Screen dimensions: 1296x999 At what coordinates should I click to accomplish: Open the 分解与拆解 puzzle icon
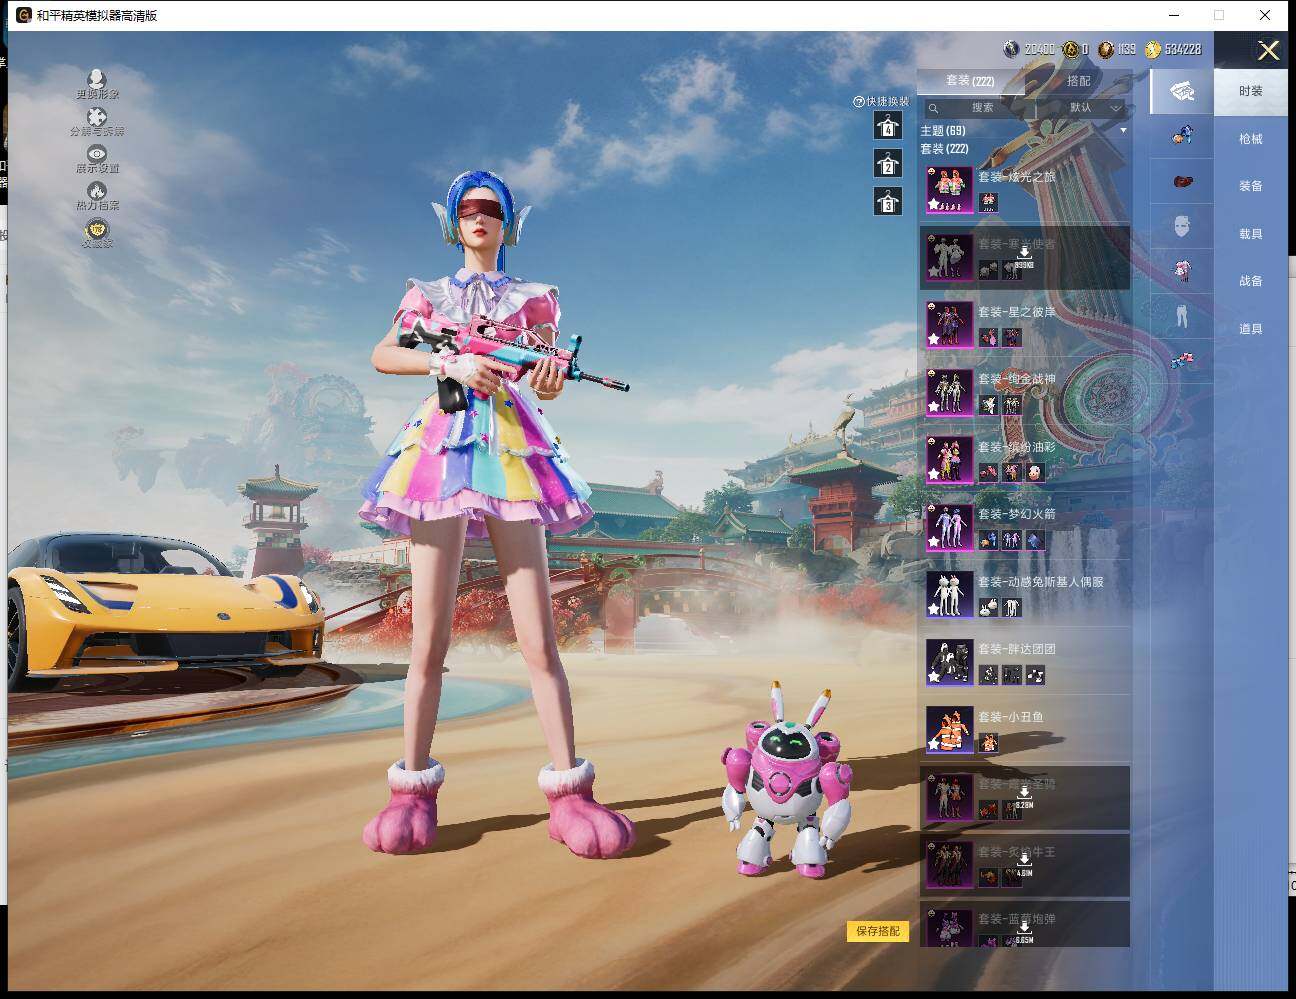[96, 118]
